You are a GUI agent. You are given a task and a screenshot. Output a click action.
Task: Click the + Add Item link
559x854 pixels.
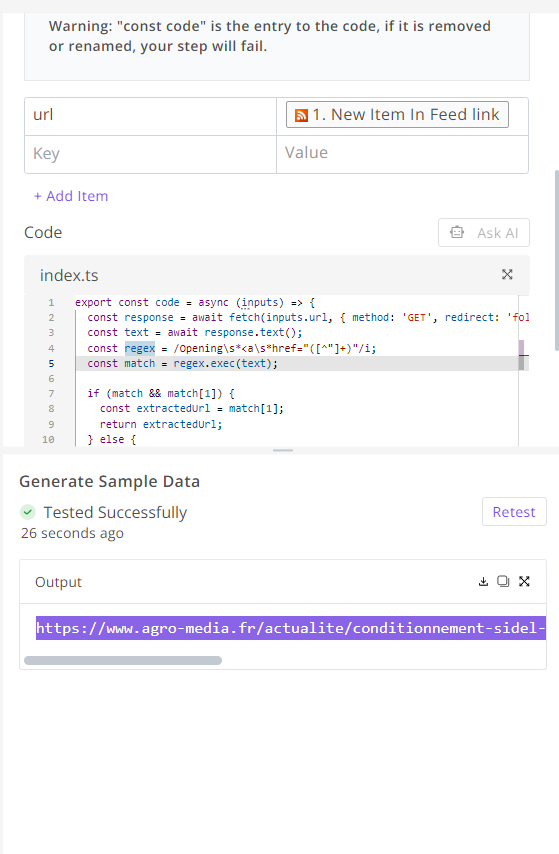71,196
